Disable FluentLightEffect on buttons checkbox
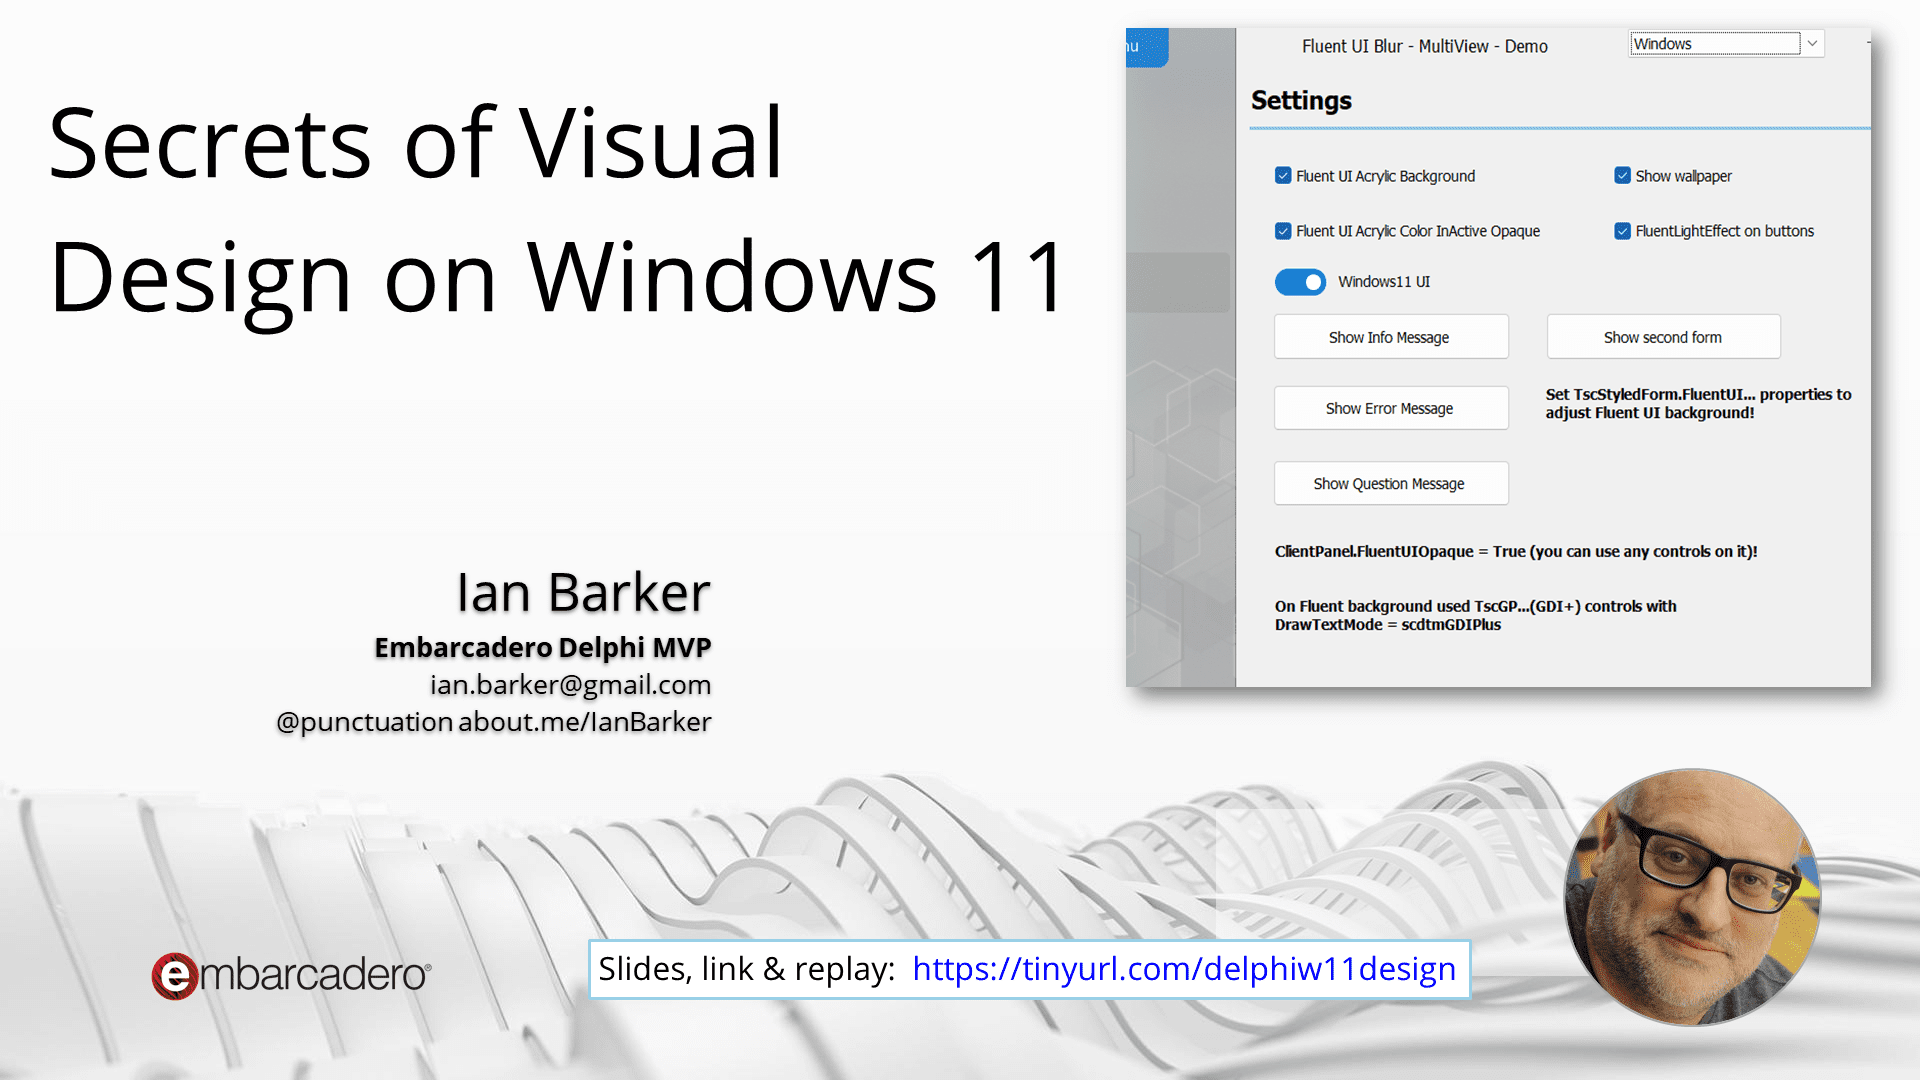The image size is (1920, 1080). coord(1622,231)
